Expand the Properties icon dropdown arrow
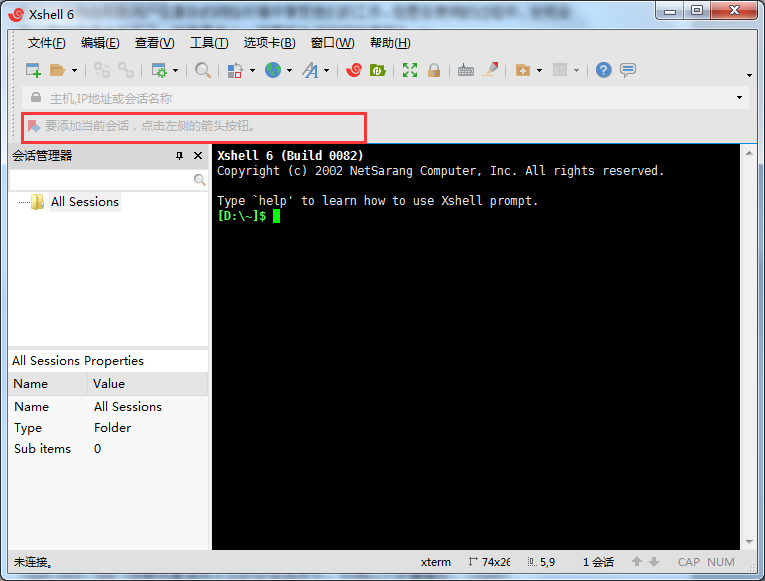Image resolution: width=765 pixels, height=581 pixels. pyautogui.click(x=176, y=71)
